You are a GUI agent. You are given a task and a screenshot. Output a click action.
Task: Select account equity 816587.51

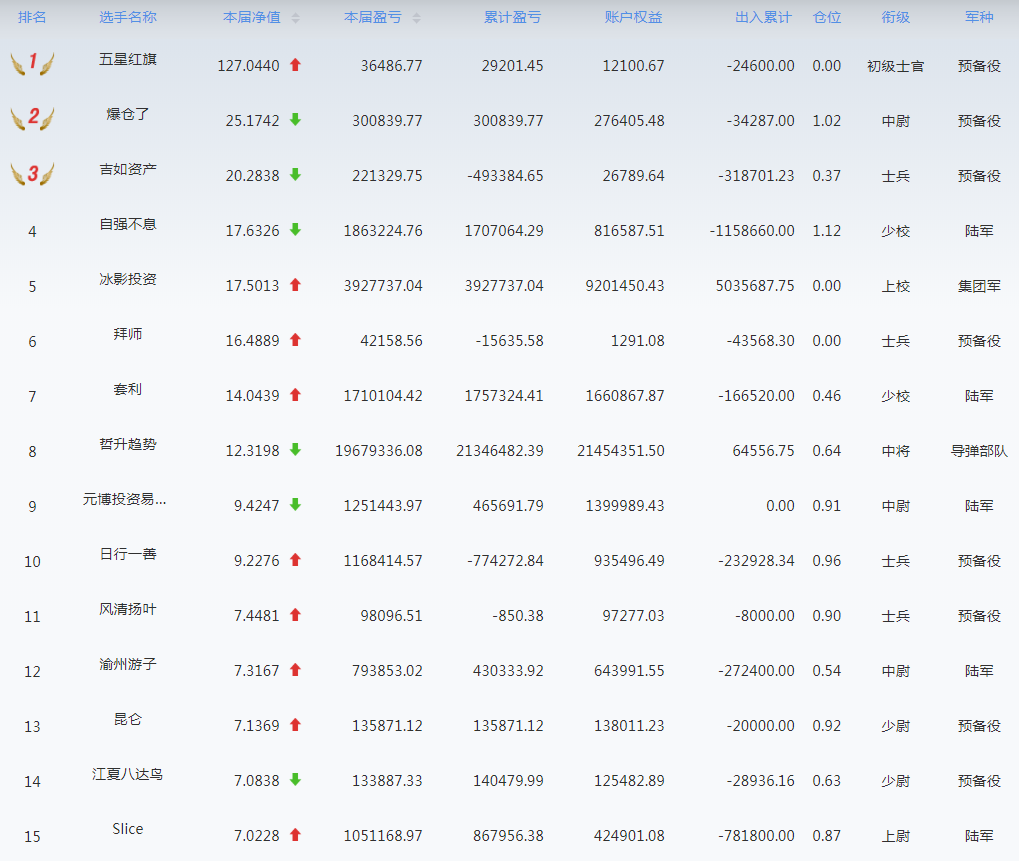[x=629, y=231]
